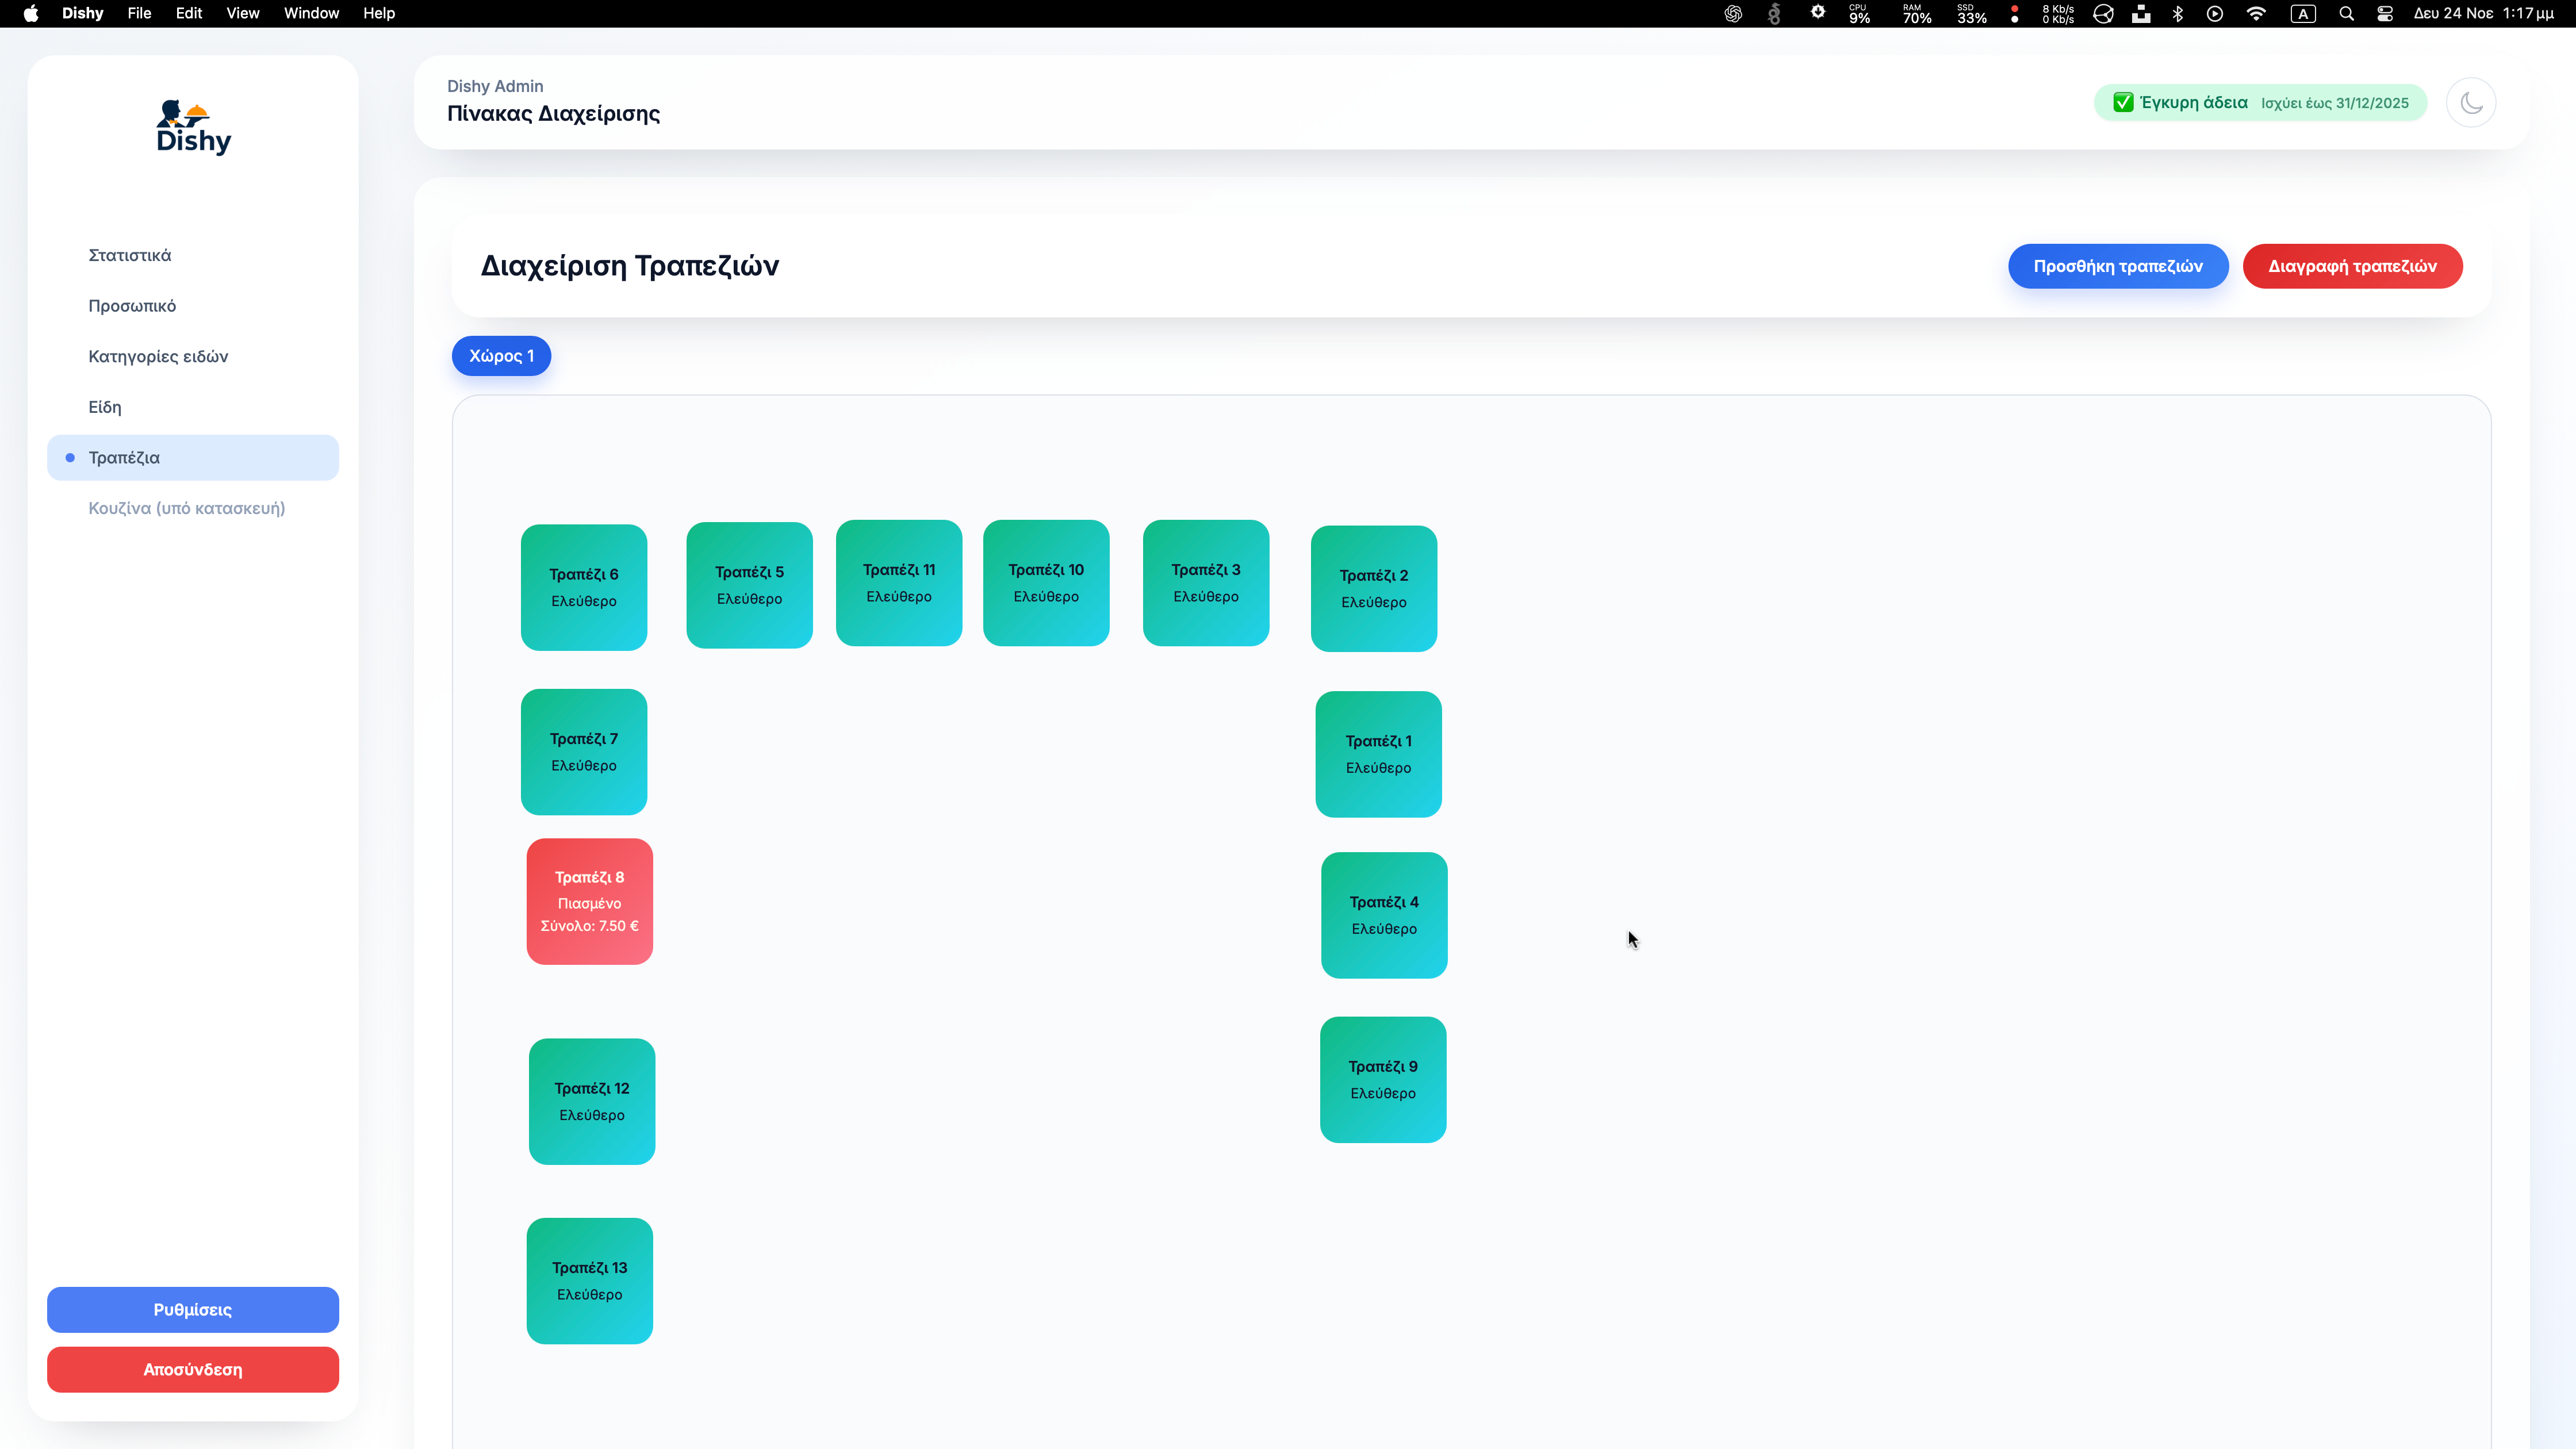Select the Χώρος 1 tab
2576x1449 pixels.
(500, 356)
